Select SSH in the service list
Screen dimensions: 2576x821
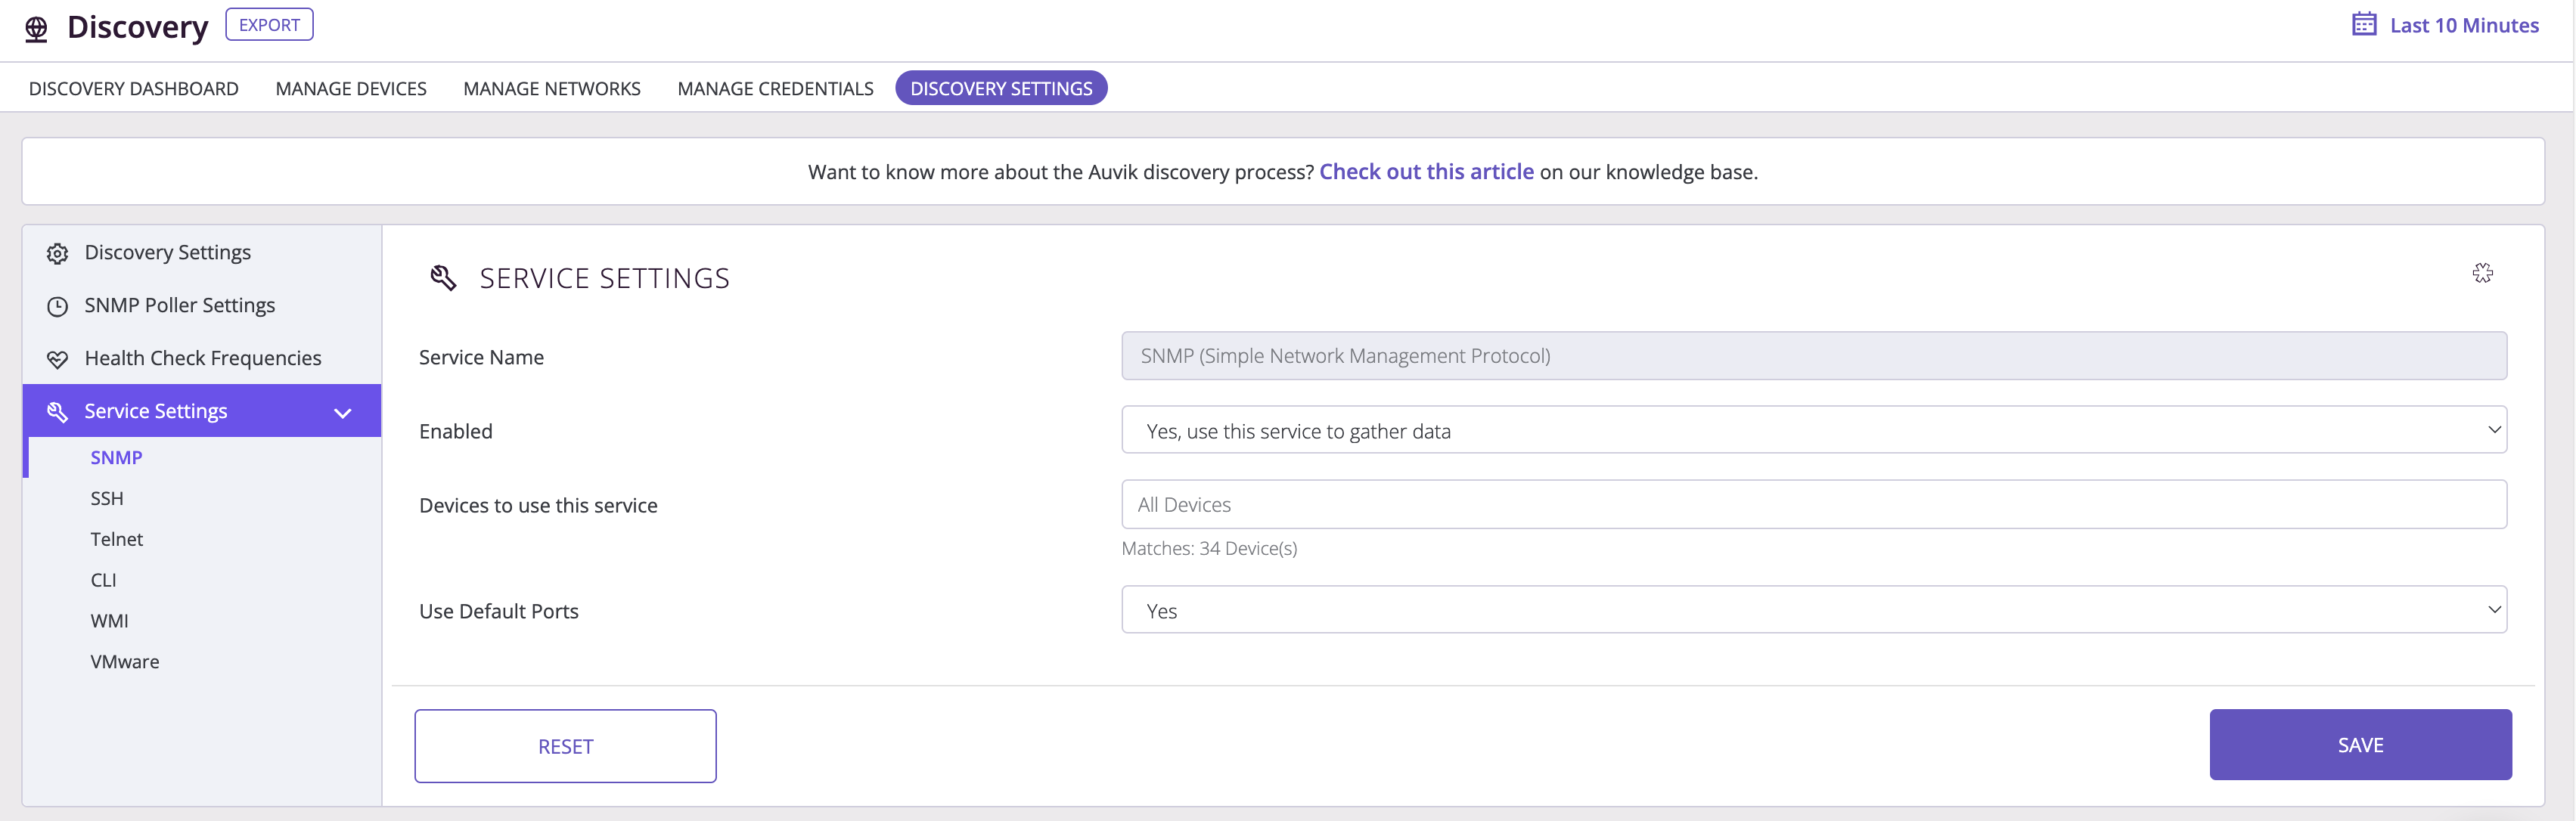coord(106,498)
